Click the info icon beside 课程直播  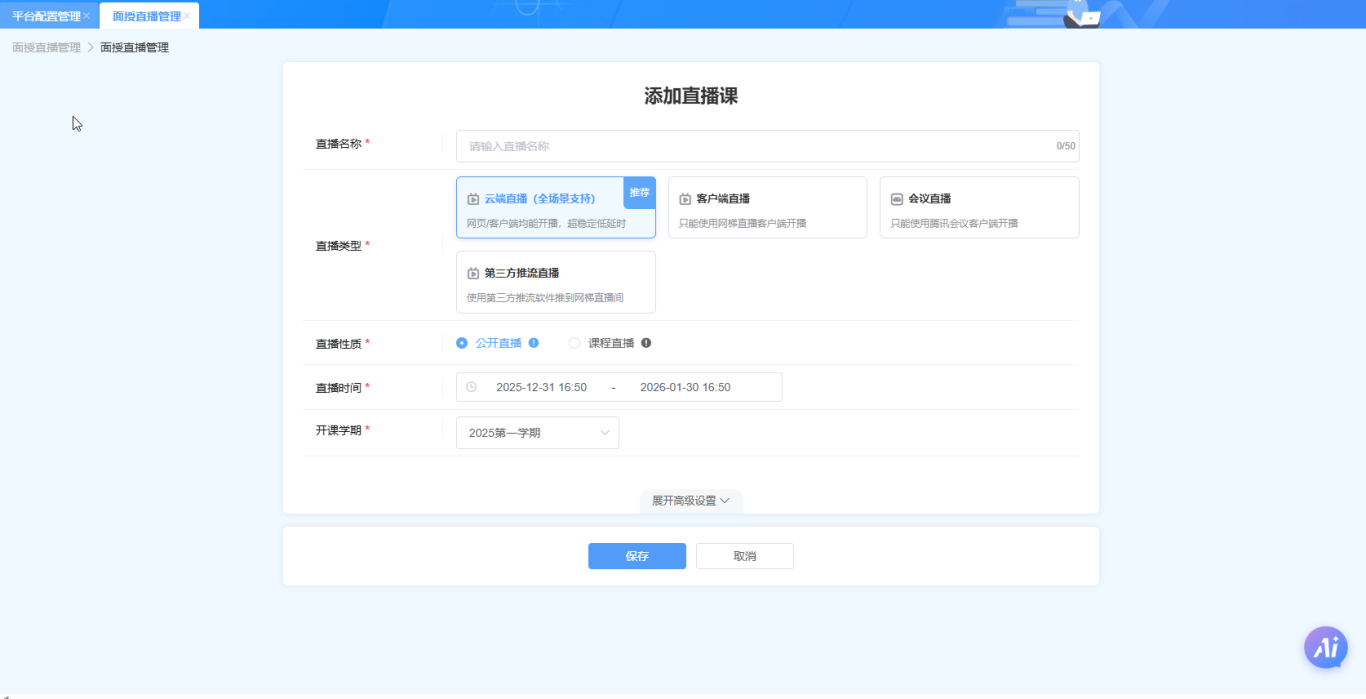tap(646, 343)
